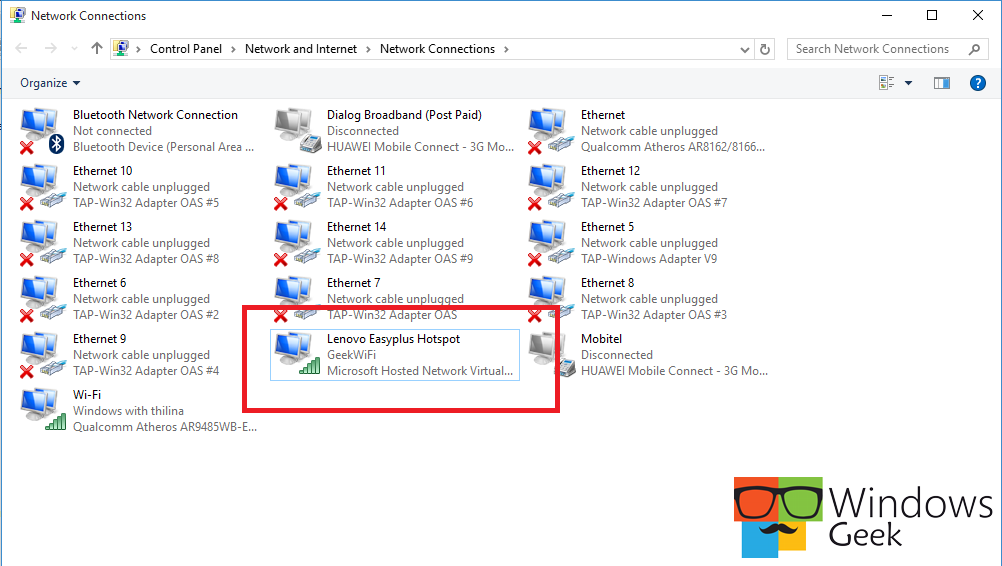Click the refresh button in address bar
Viewport: 1002px width, 566px height.
[766, 49]
